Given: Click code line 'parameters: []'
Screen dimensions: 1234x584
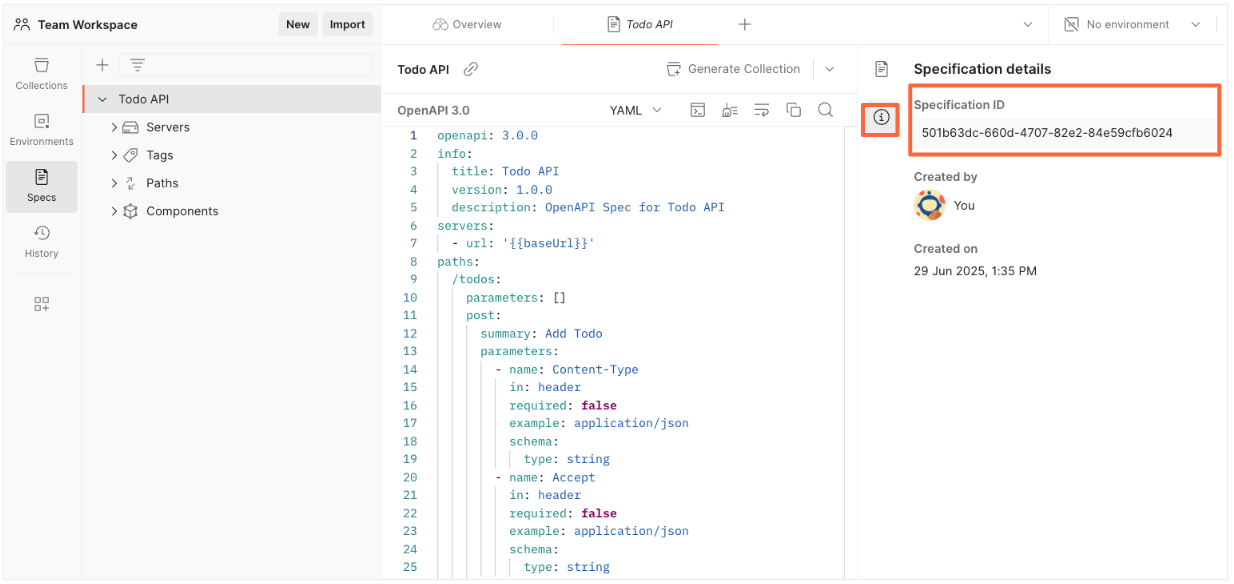Looking at the screenshot, I should pos(516,297).
